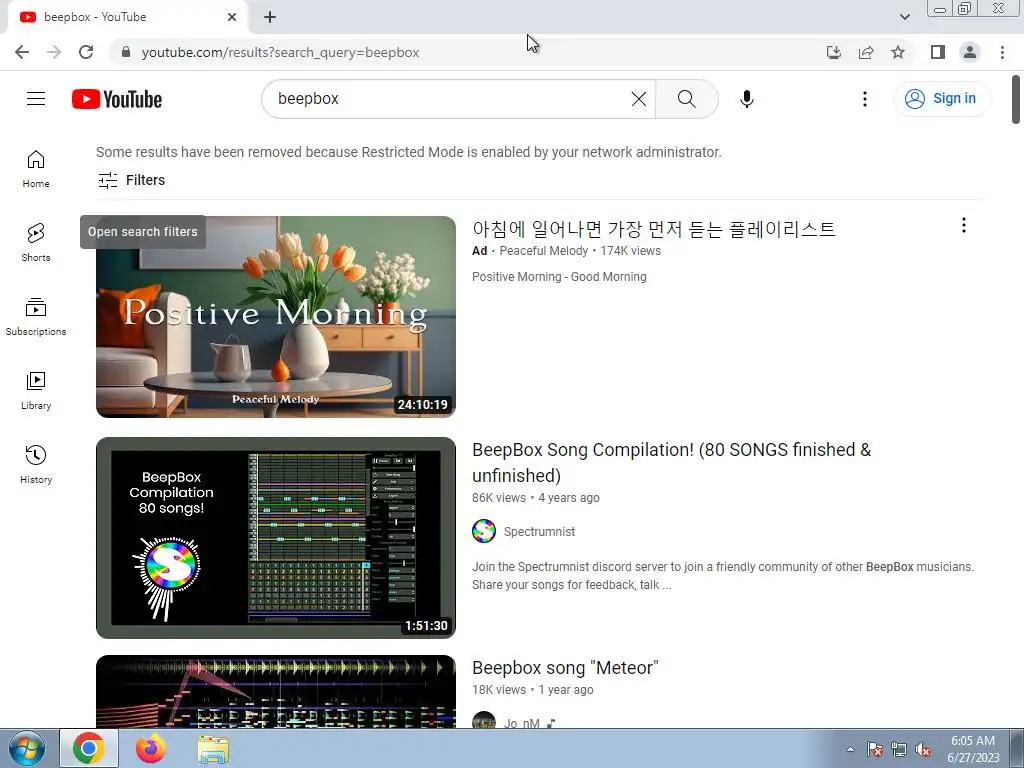Click the network tray icon
1024x768 pixels.
coord(899,750)
